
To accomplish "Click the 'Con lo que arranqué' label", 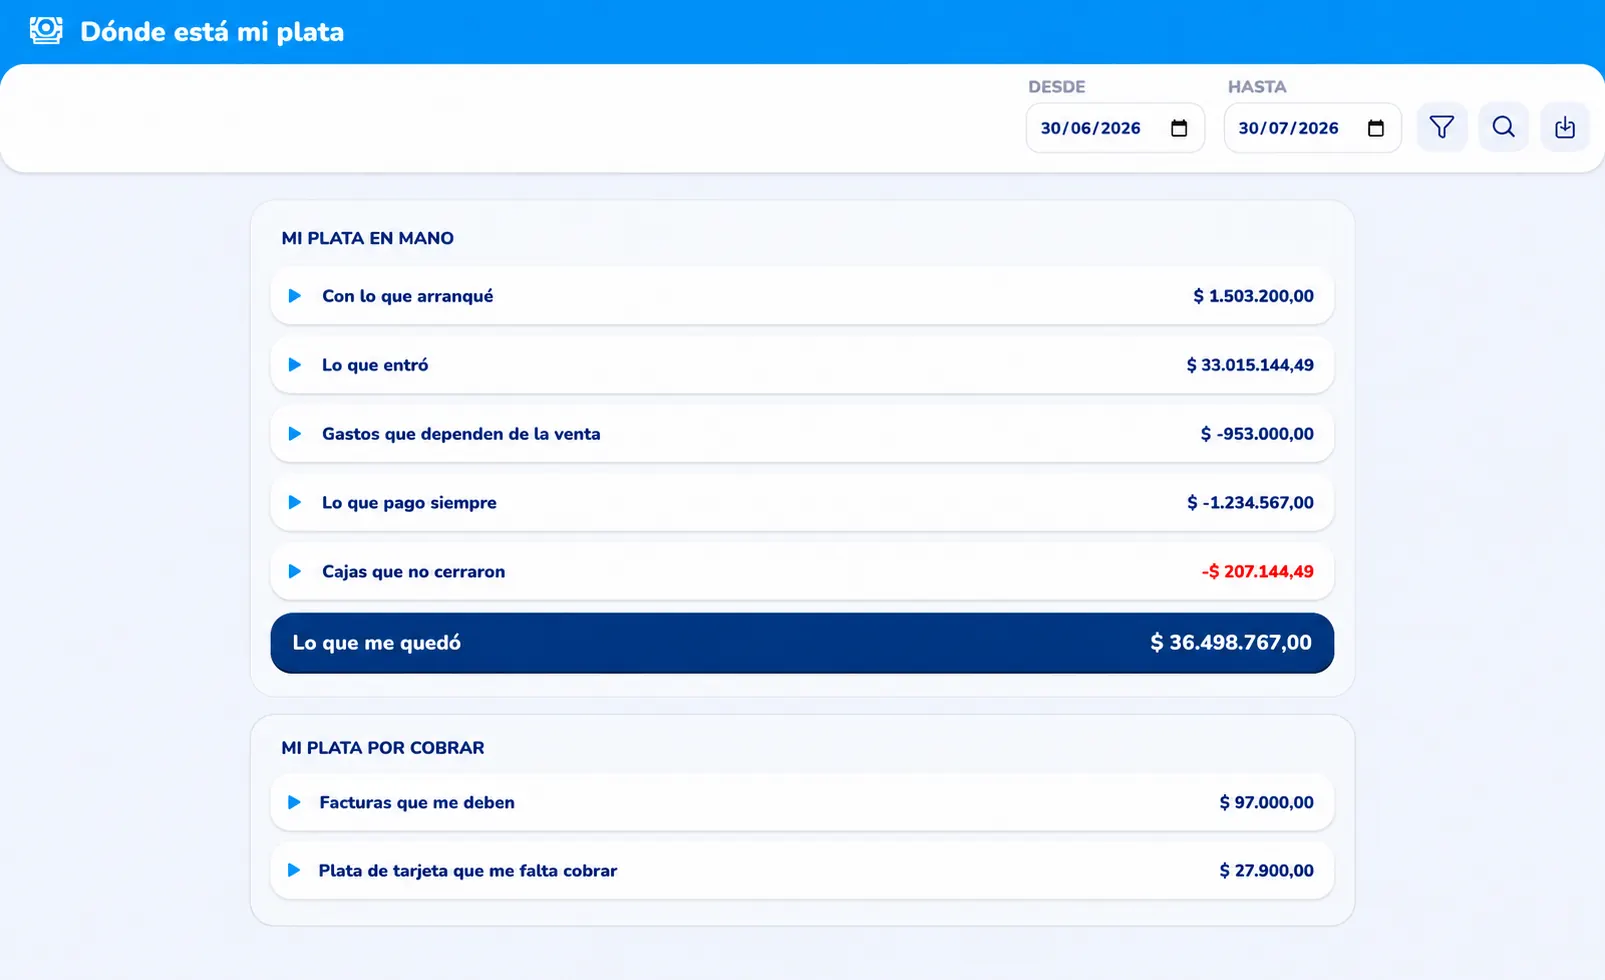I will pos(408,296).
